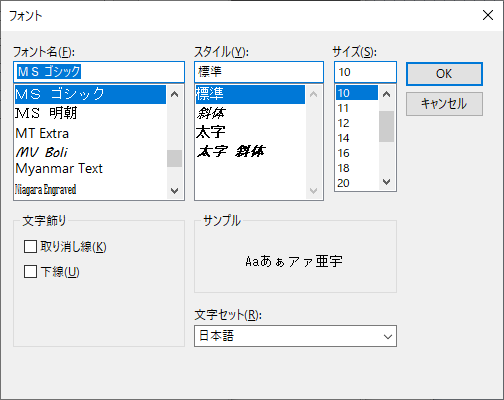Close the フォント dialog with X
The image size is (504, 400).
(488, 15)
